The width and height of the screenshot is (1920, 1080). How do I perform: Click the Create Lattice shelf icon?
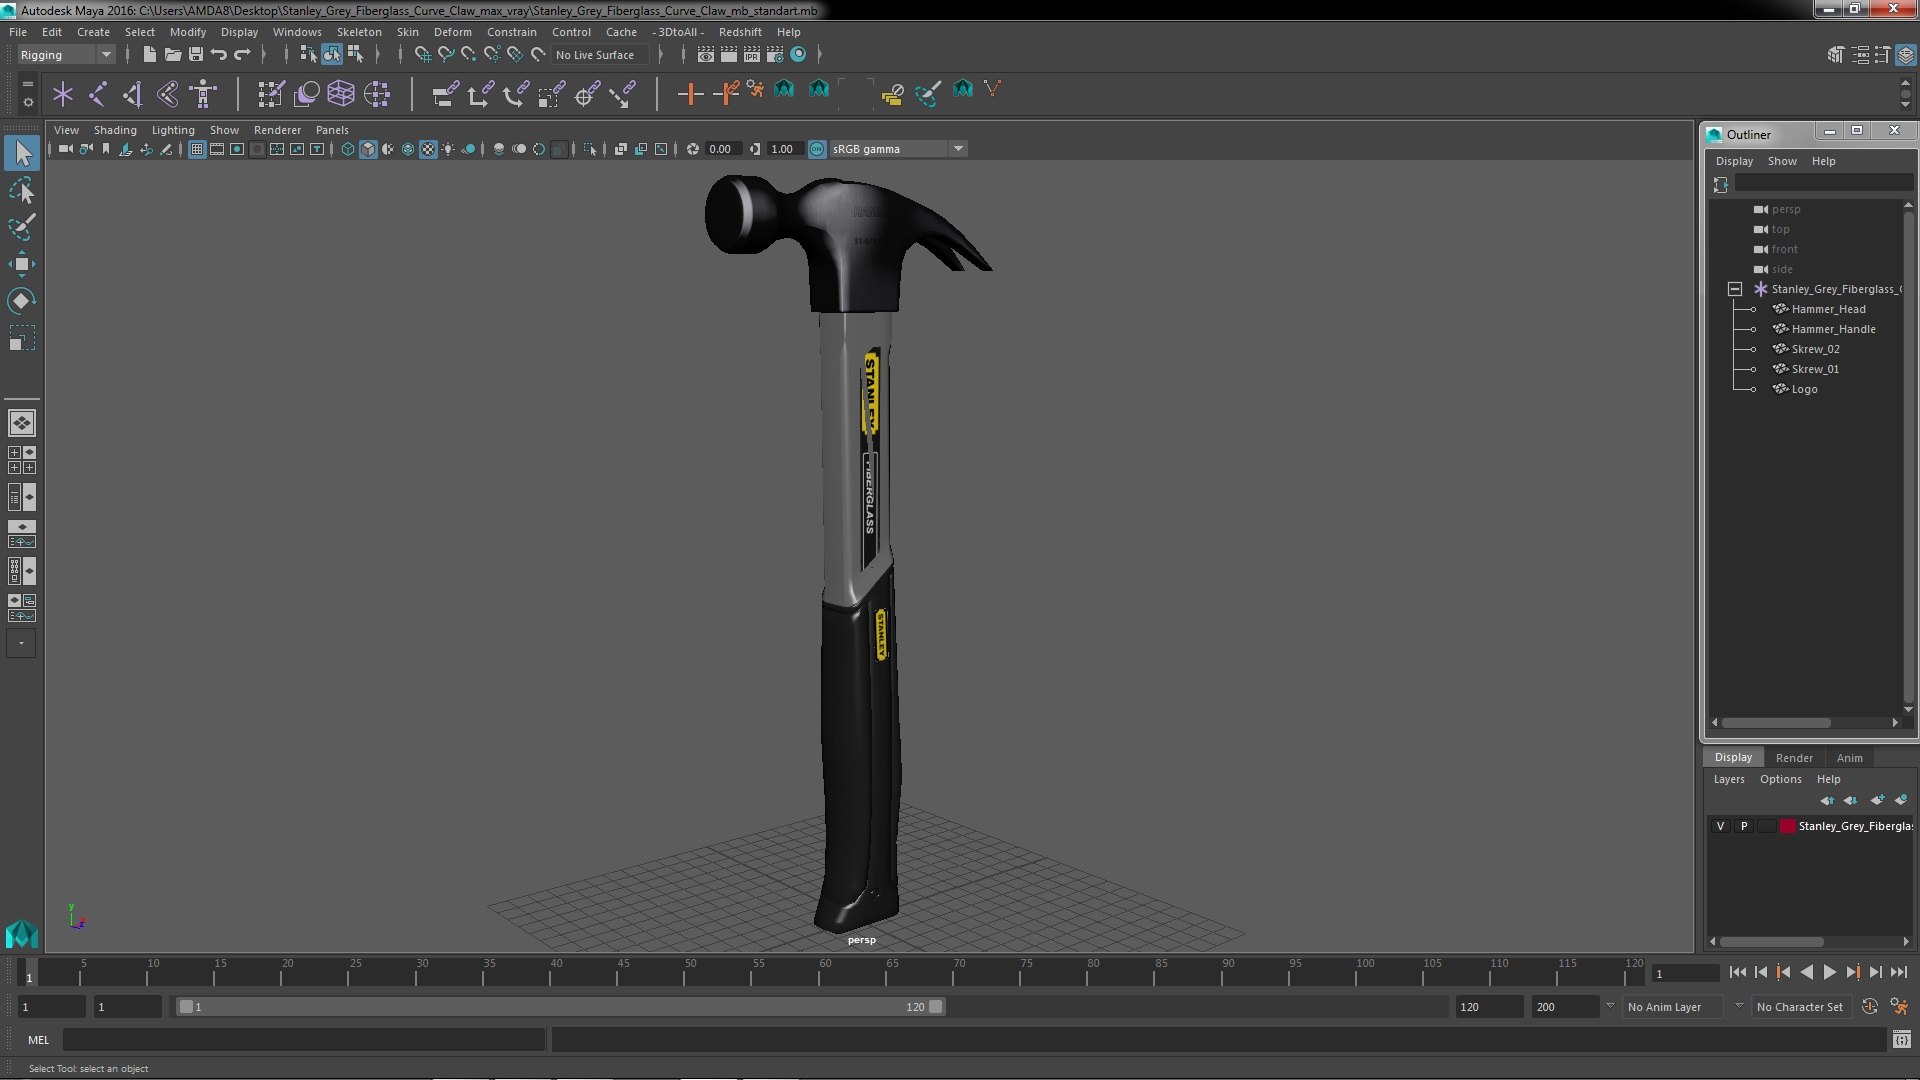tap(341, 94)
